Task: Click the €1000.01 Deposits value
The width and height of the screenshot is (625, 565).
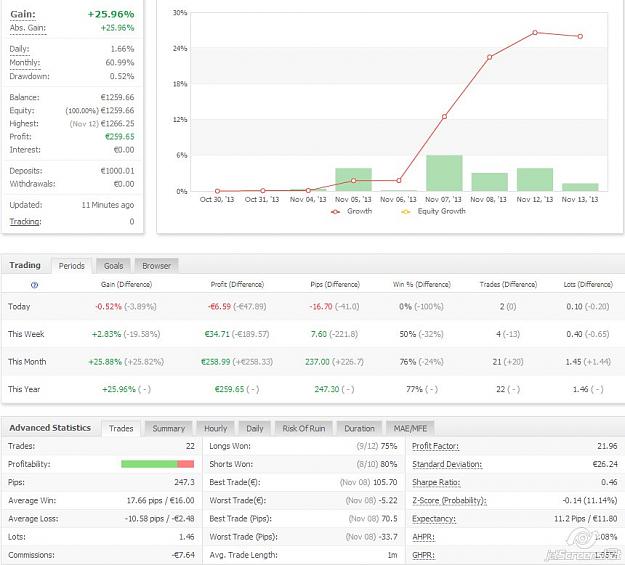Action: click(117, 171)
